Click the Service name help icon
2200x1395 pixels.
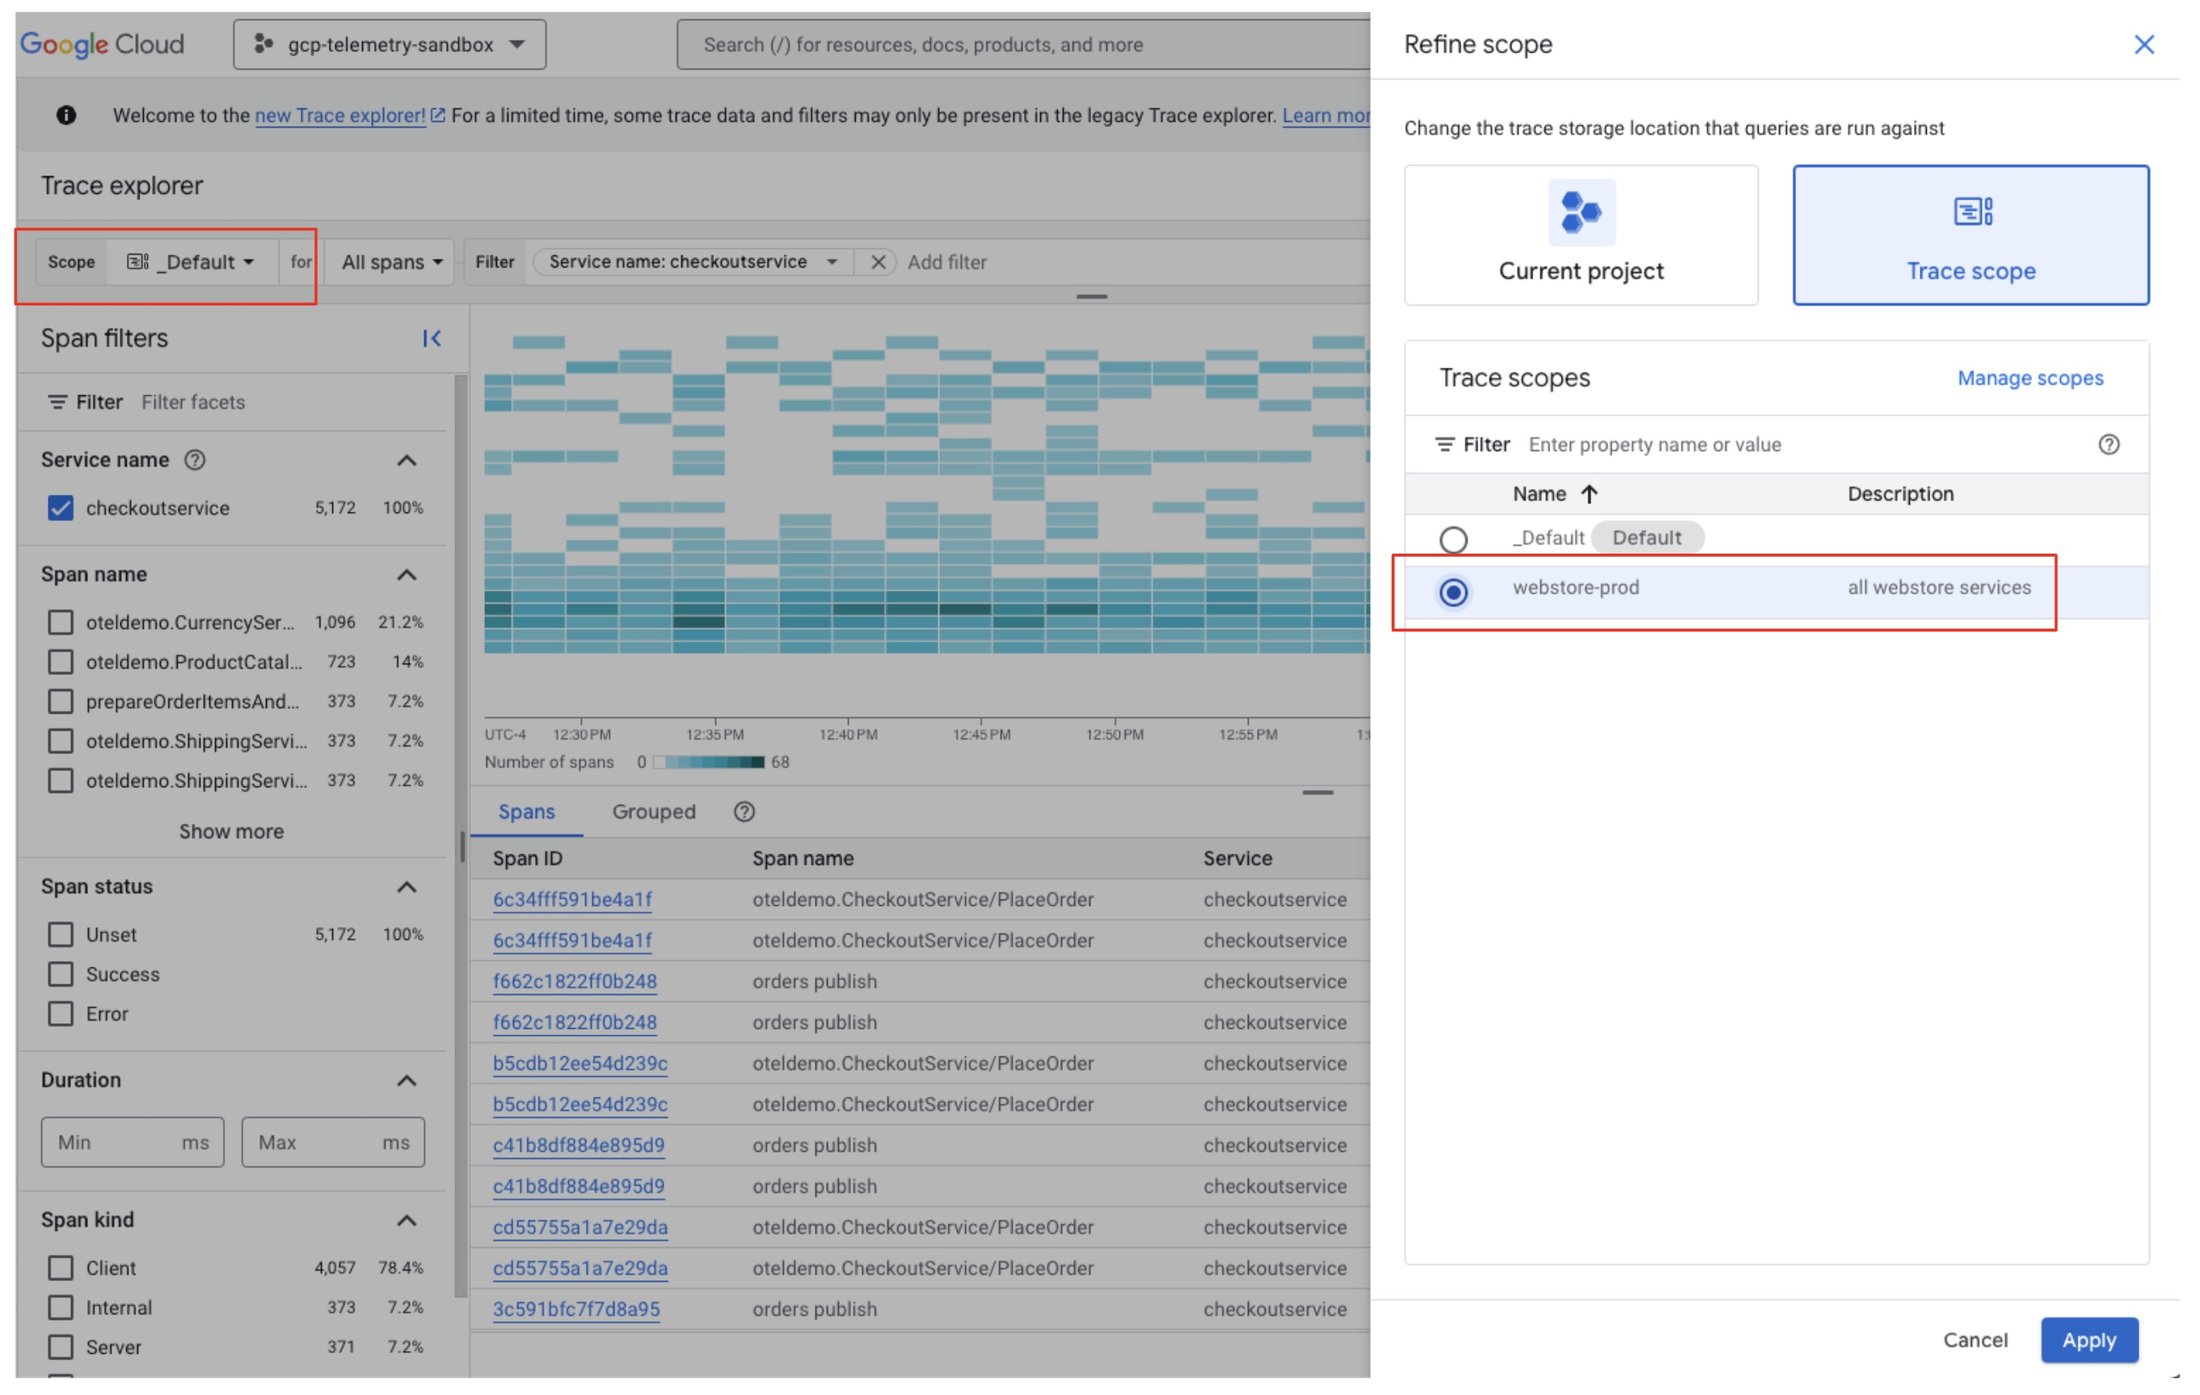click(x=195, y=460)
